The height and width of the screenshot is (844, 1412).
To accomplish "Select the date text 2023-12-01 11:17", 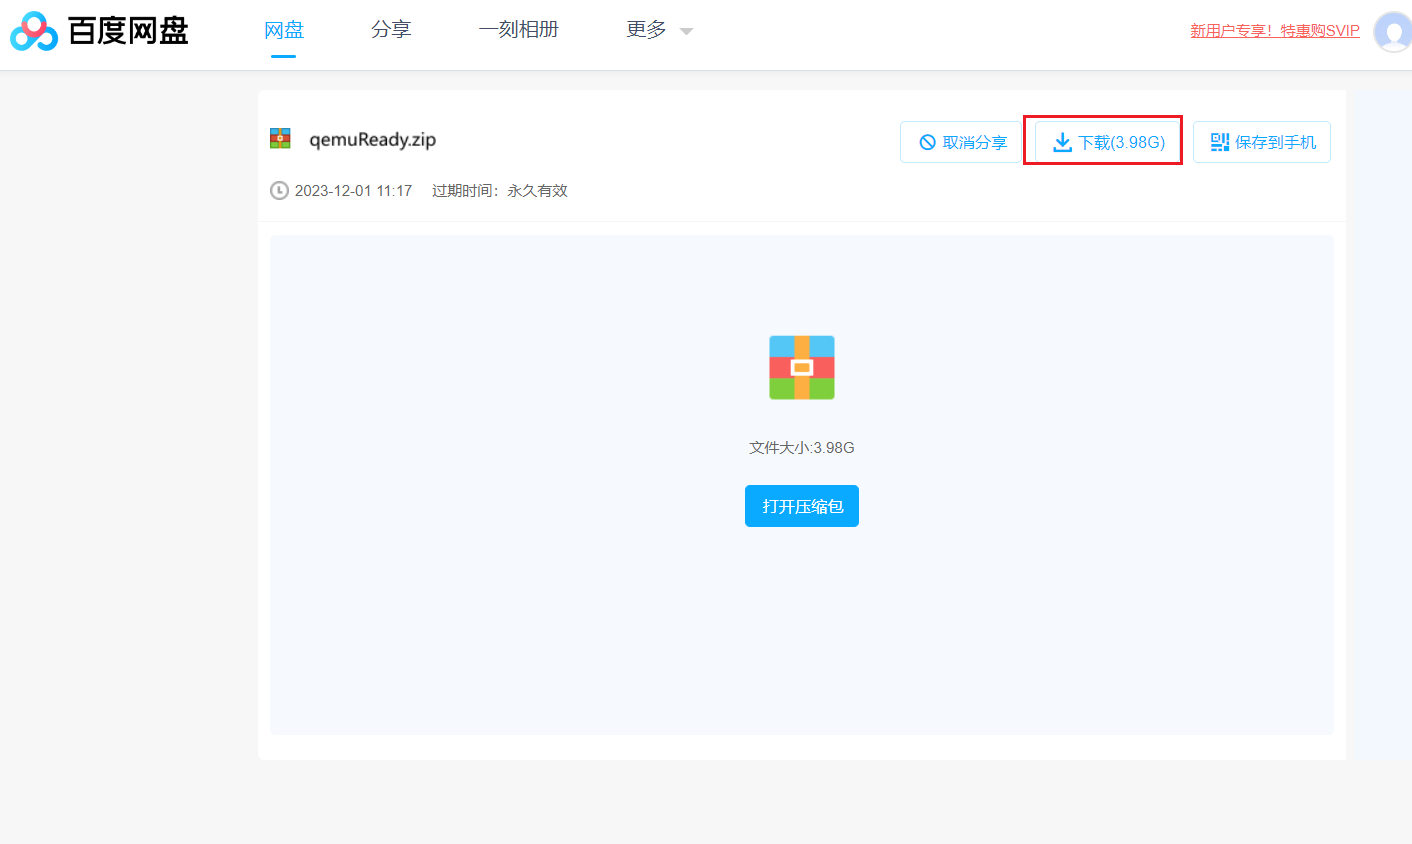I will tap(353, 191).
